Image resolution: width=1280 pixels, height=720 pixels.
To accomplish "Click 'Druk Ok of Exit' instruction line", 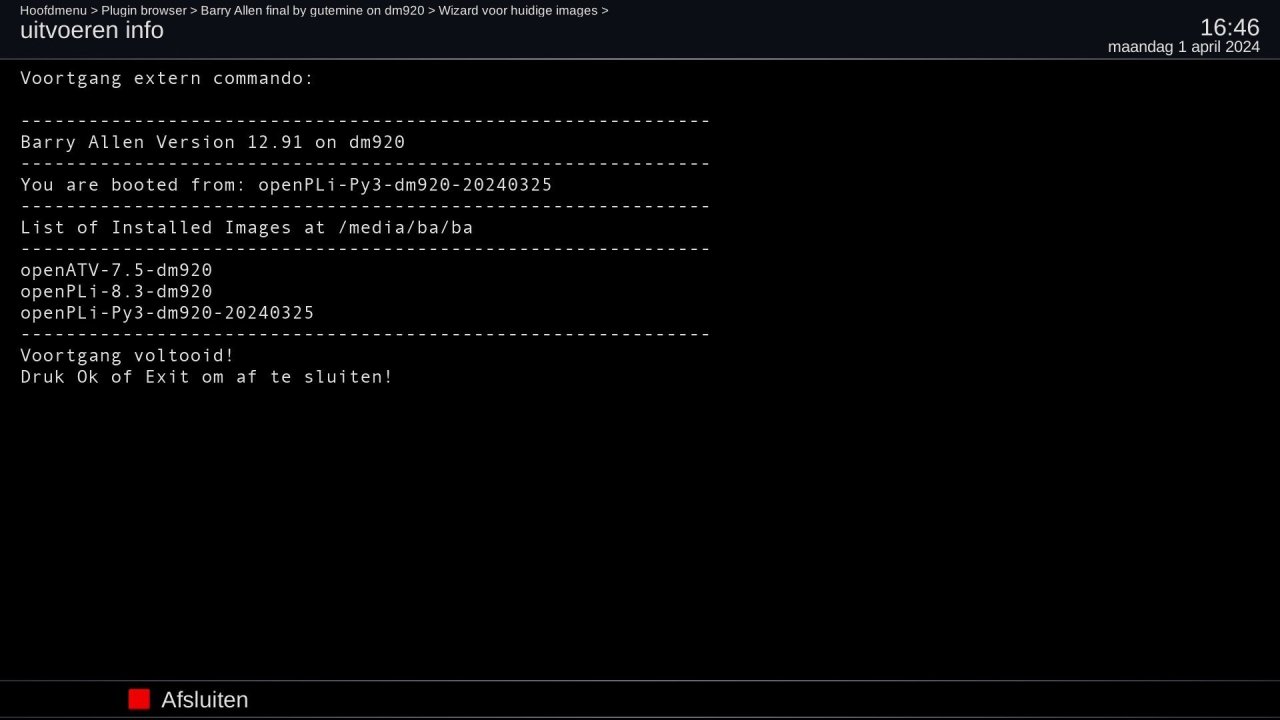I will click(206, 377).
